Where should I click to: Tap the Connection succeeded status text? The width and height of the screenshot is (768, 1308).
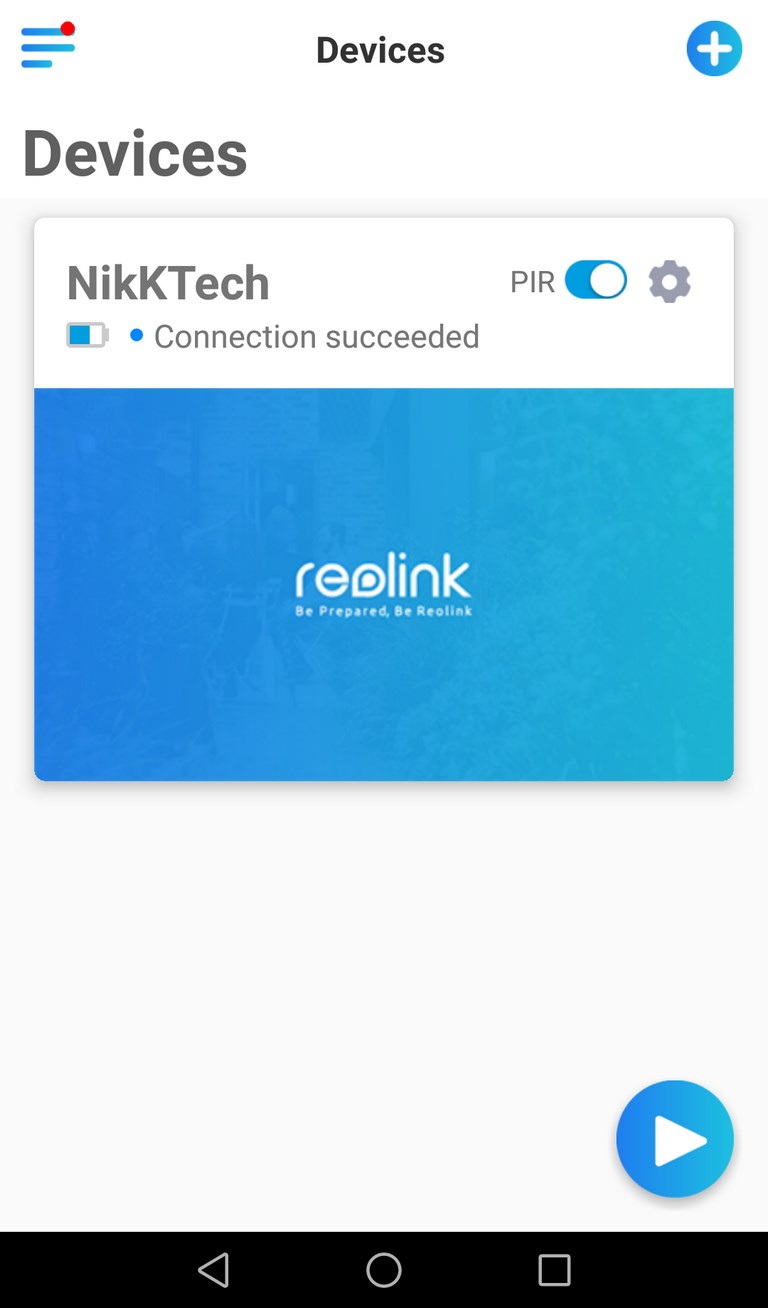click(317, 336)
